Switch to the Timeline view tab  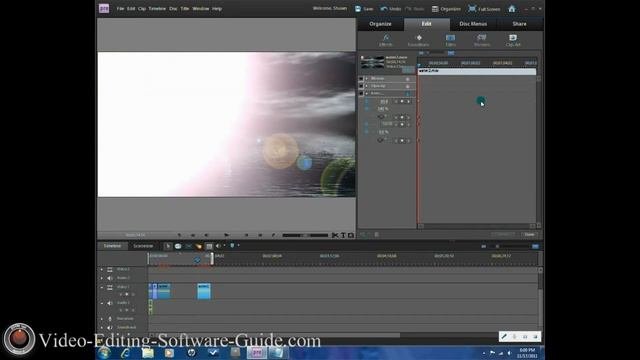coord(112,246)
